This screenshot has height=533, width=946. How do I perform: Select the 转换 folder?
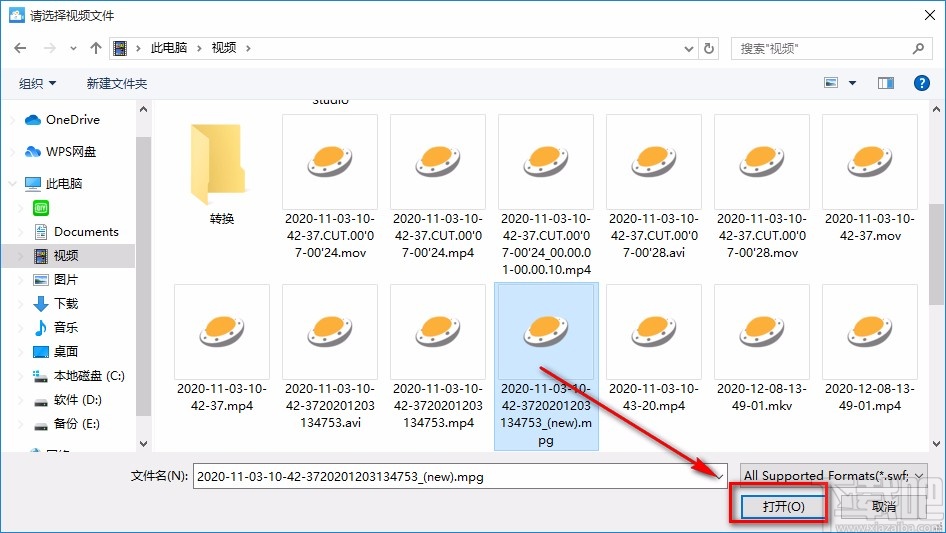pyautogui.click(x=221, y=169)
